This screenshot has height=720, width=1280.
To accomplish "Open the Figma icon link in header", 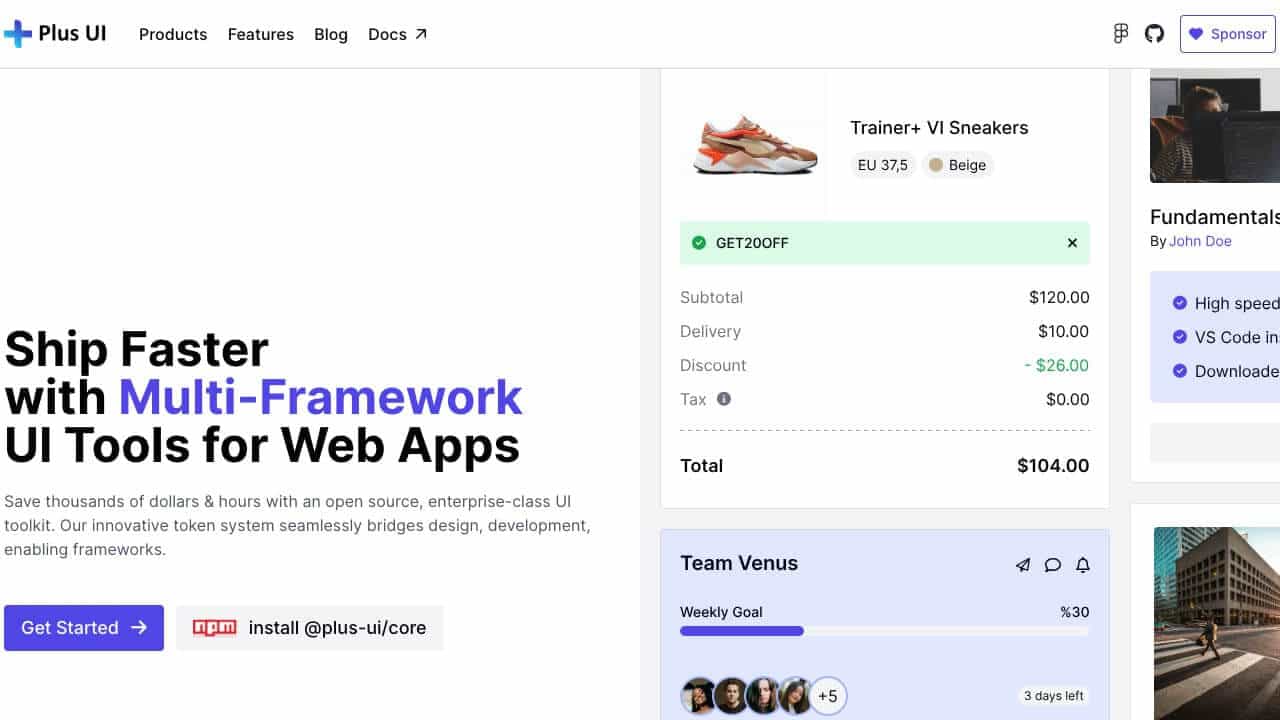I will 1121,34.
